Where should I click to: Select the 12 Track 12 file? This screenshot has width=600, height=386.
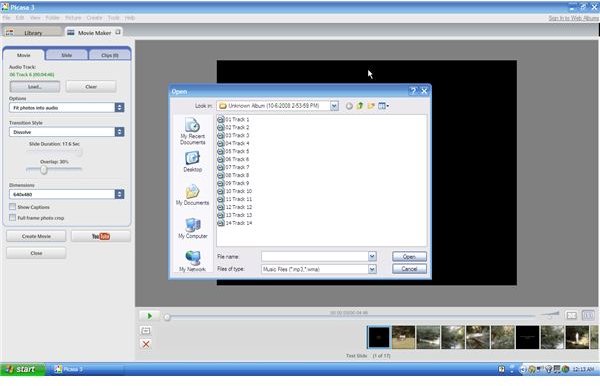pyautogui.click(x=235, y=207)
